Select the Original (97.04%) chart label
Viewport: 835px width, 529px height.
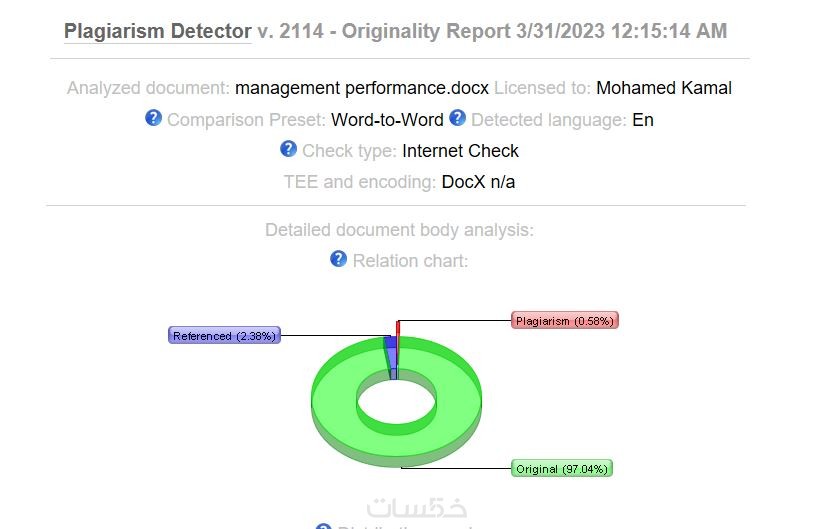click(562, 469)
